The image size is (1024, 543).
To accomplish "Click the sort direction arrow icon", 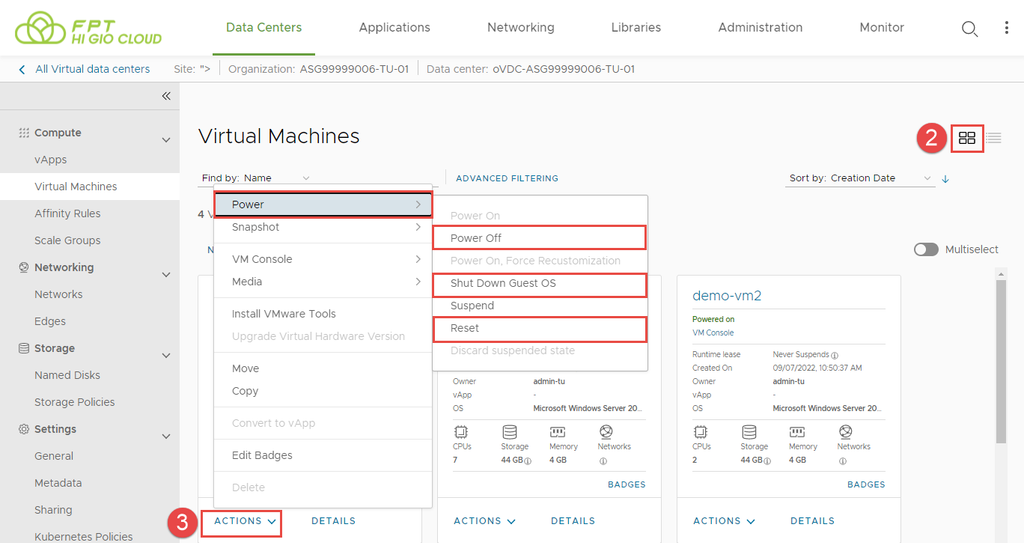I will [x=945, y=179].
